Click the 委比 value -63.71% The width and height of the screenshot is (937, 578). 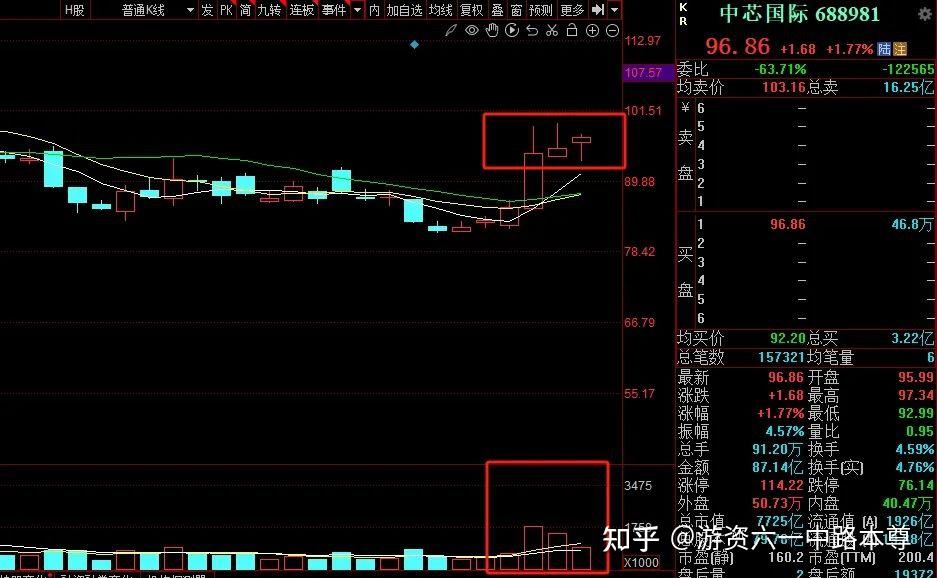pos(780,69)
